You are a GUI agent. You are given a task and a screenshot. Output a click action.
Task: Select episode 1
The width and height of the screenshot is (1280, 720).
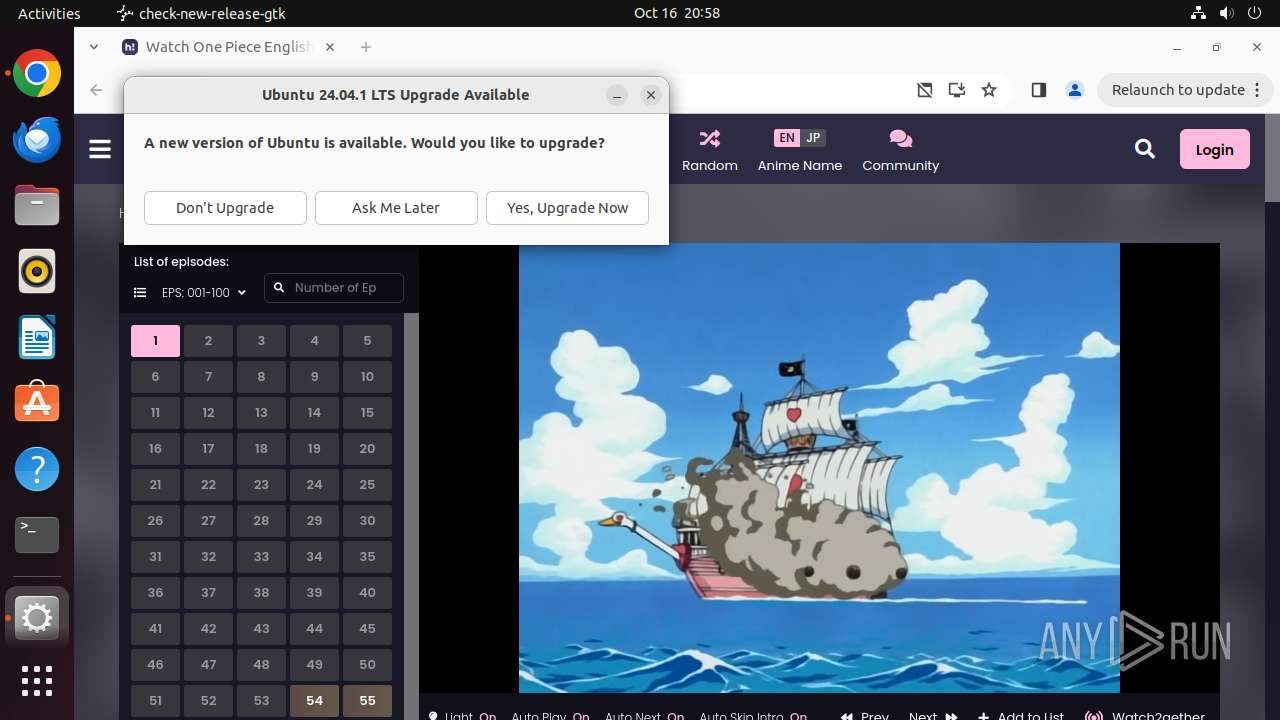pyautogui.click(x=155, y=341)
